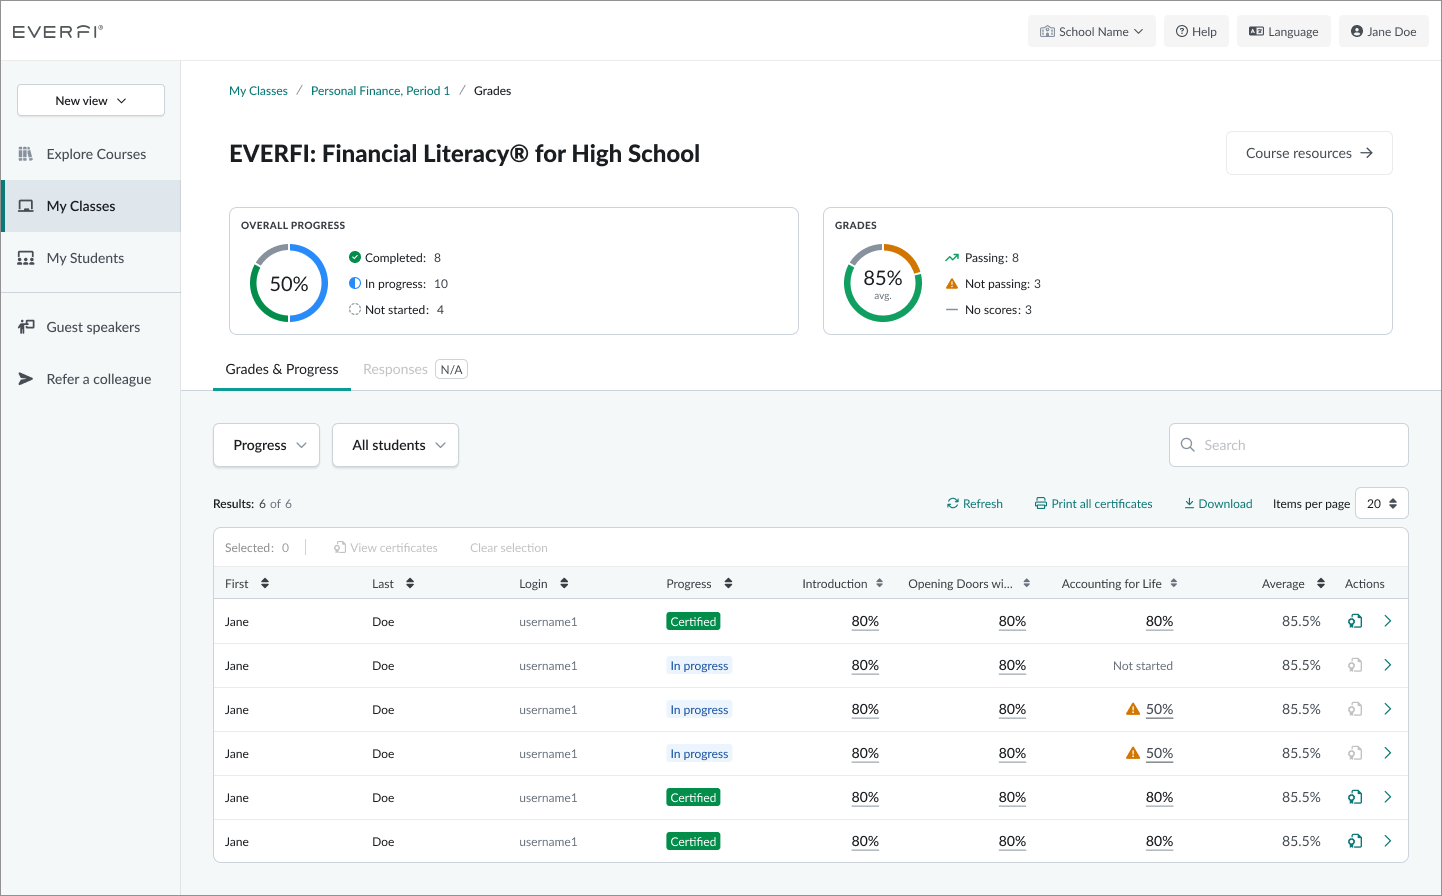Click the Not started: 4 stat
The height and width of the screenshot is (896, 1442).
pyautogui.click(x=396, y=310)
